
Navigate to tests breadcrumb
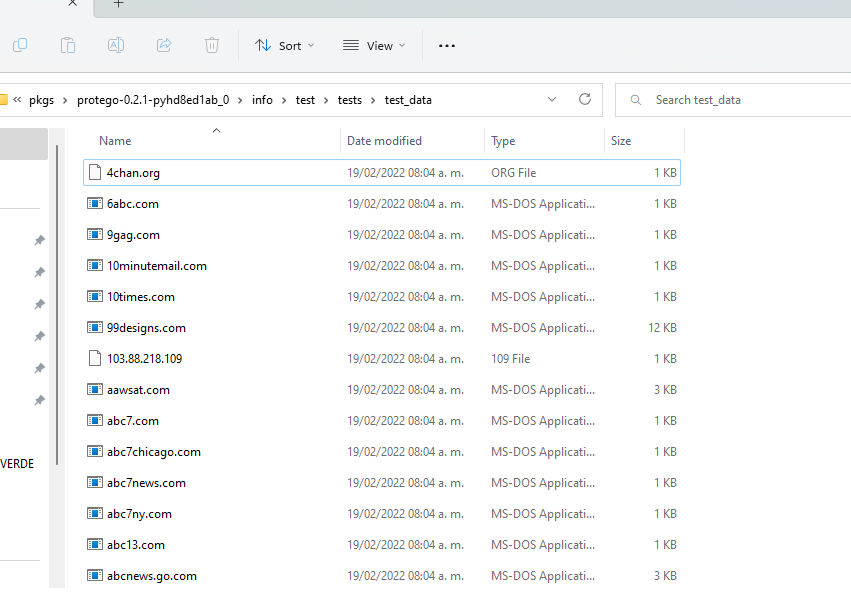(350, 100)
